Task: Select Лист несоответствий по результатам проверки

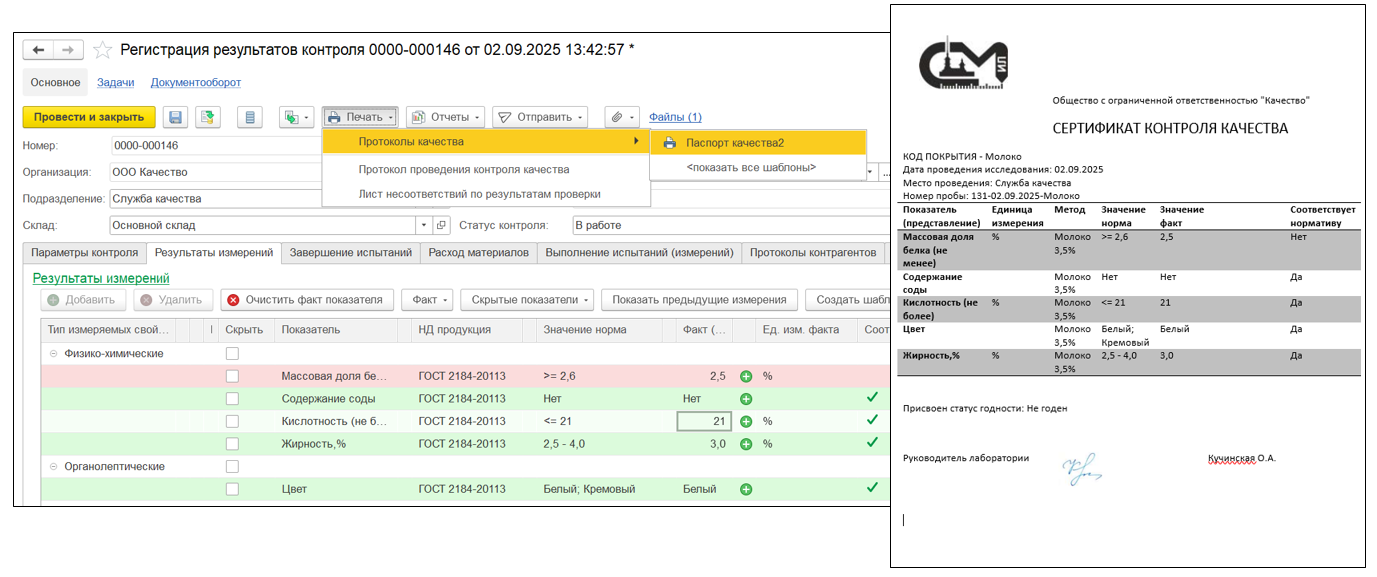Action: coord(480,194)
